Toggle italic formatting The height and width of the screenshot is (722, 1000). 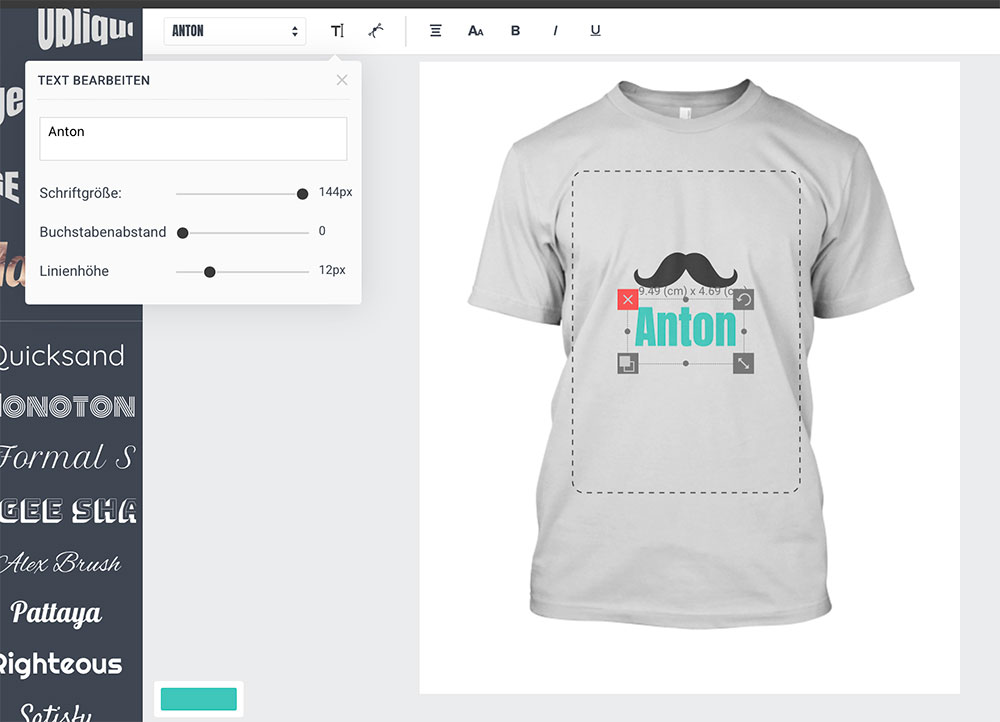pos(555,31)
